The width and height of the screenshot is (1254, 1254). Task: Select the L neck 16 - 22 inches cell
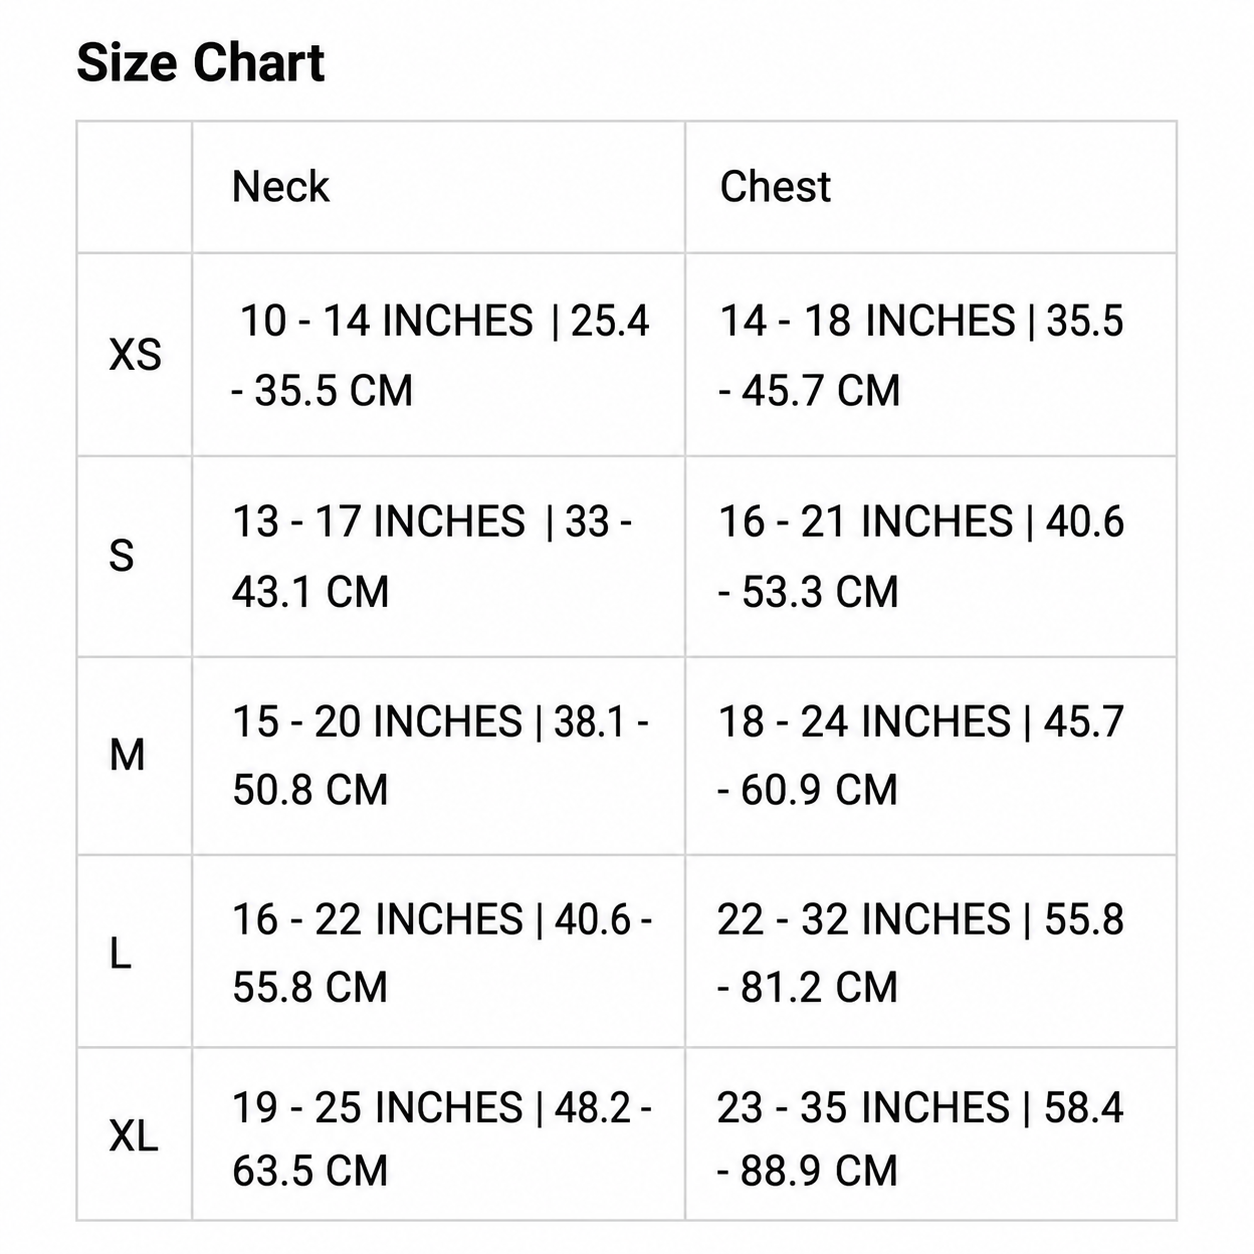point(438,951)
